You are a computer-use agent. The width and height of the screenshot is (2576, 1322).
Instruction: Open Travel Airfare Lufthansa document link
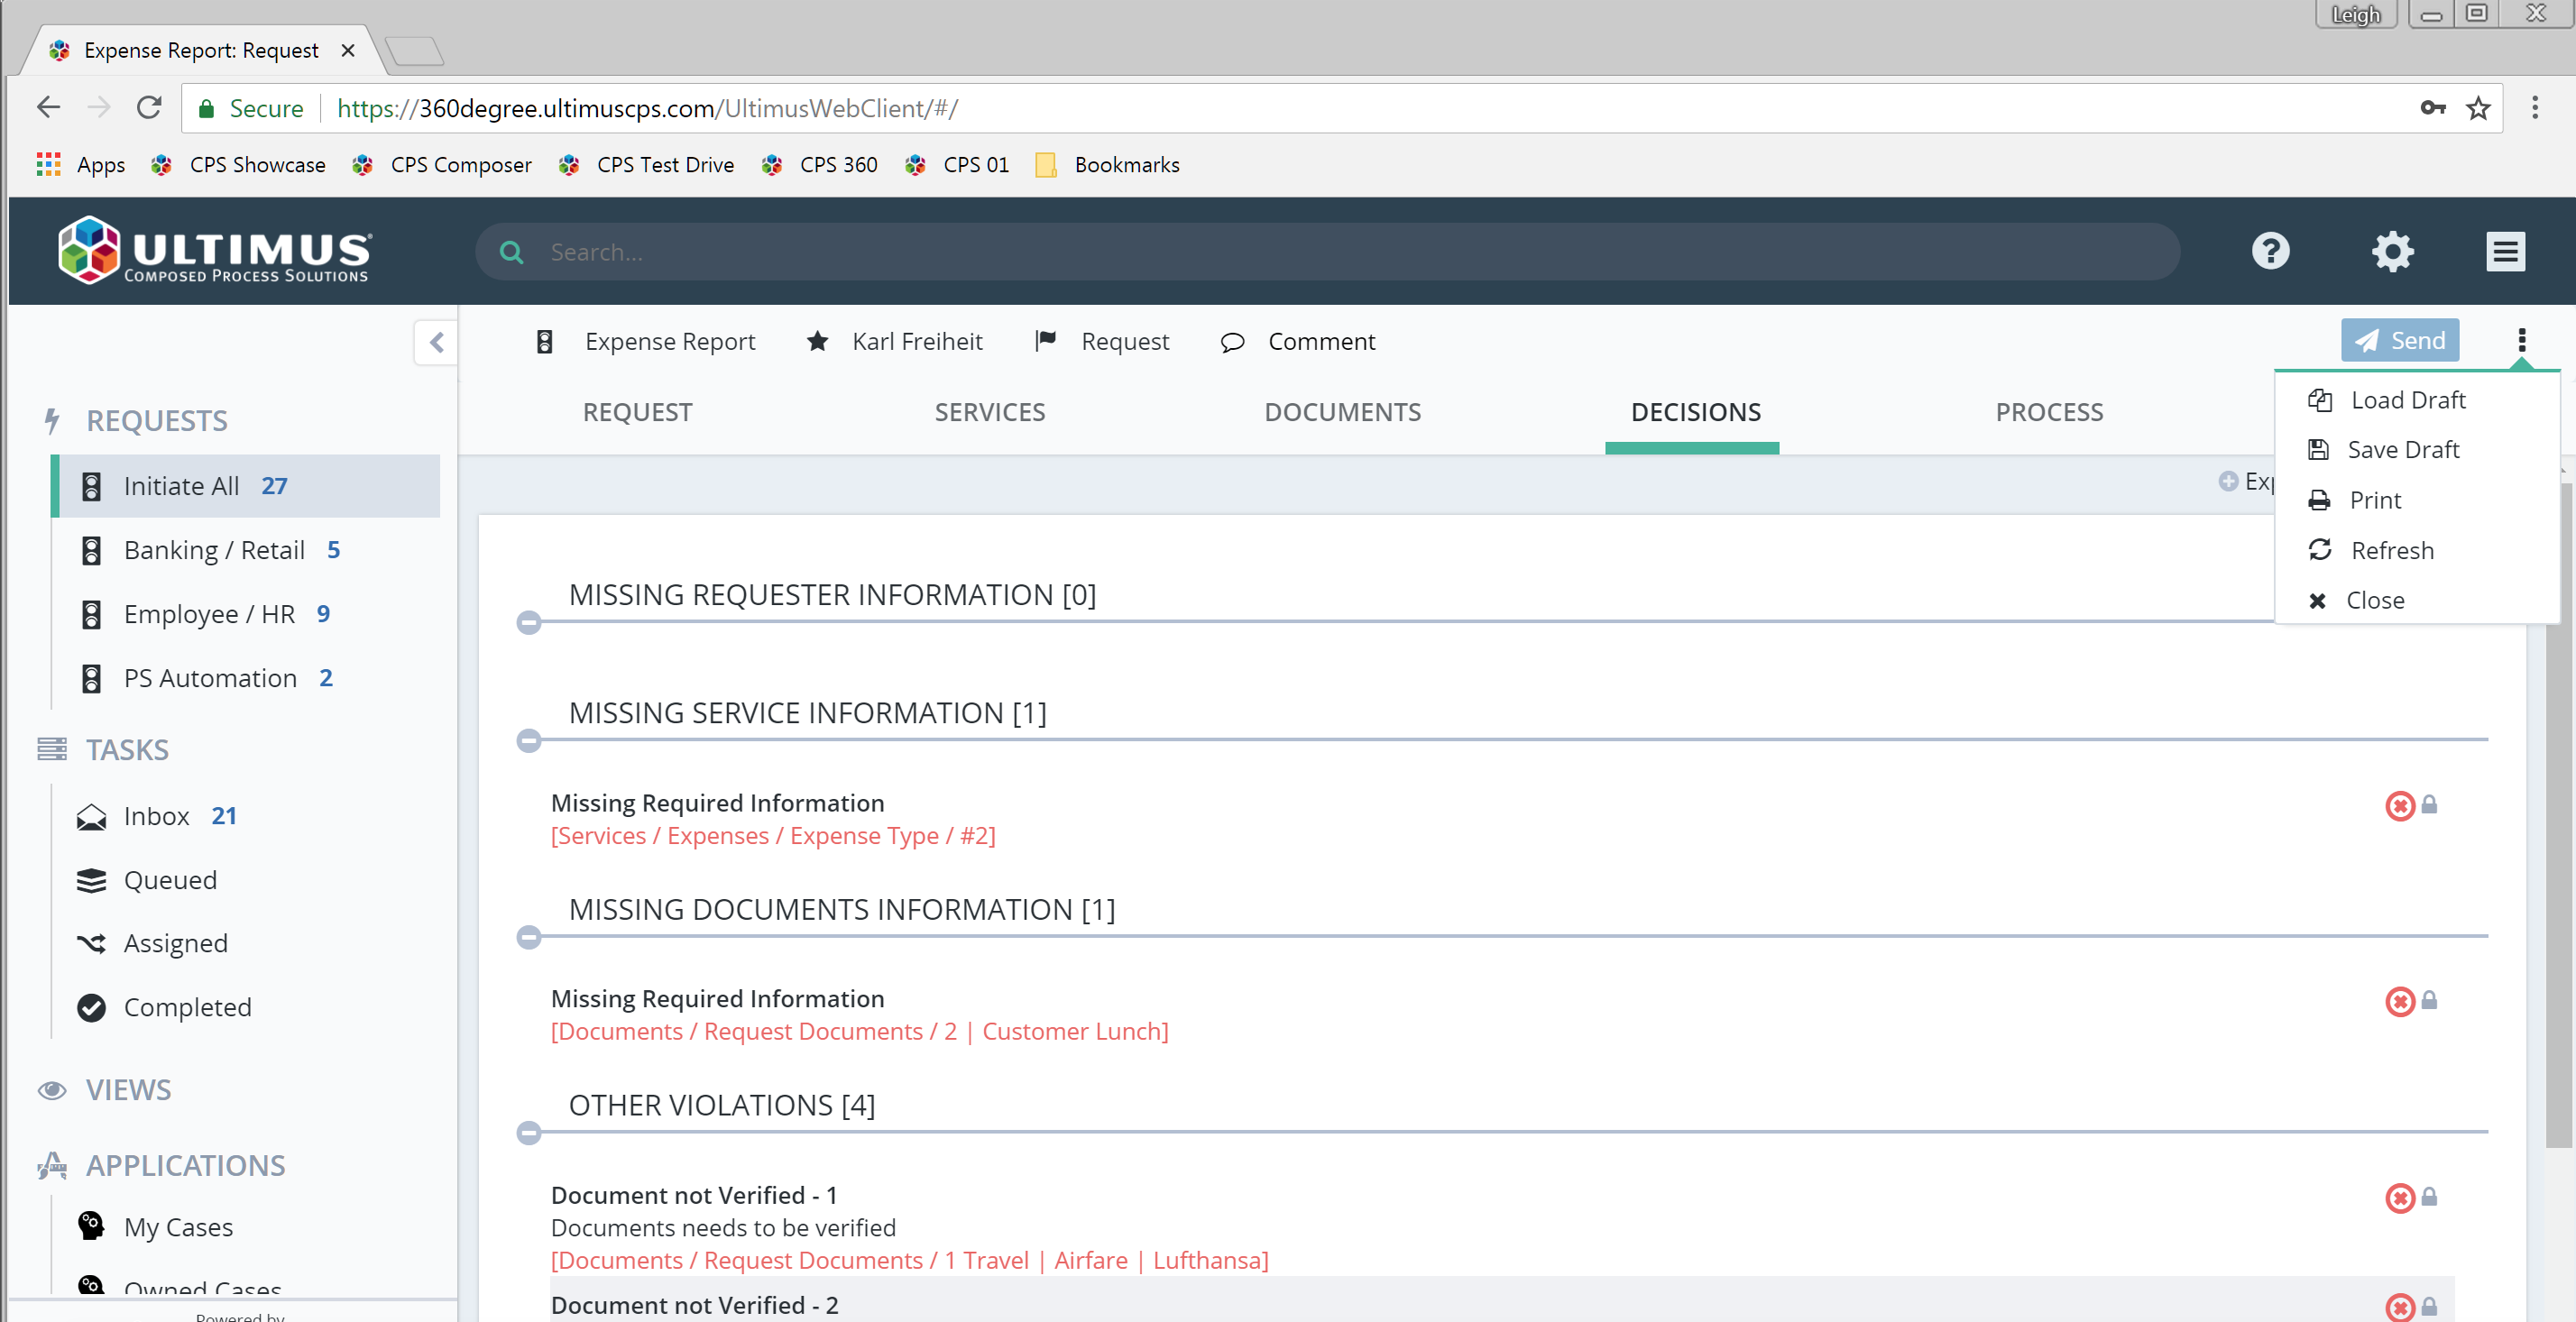(x=909, y=1261)
